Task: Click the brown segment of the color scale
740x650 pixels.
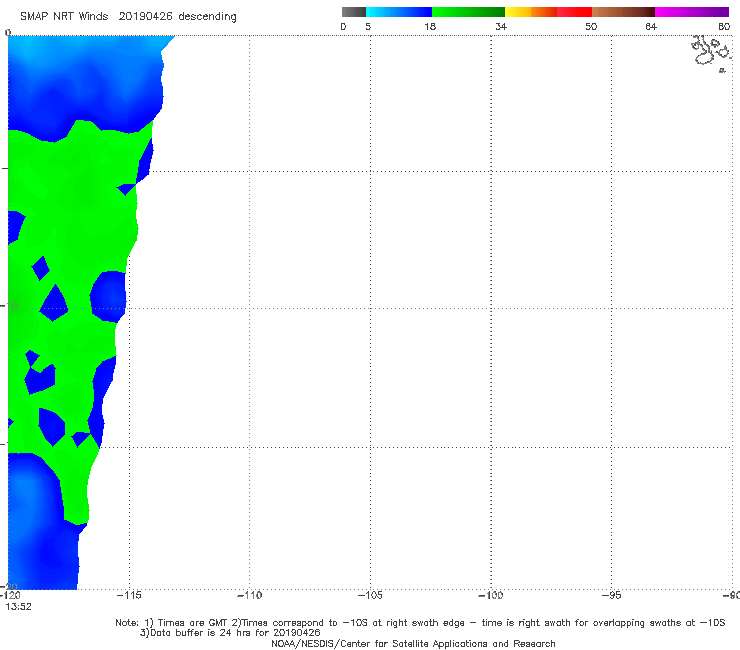Action: pyautogui.click(x=623, y=12)
